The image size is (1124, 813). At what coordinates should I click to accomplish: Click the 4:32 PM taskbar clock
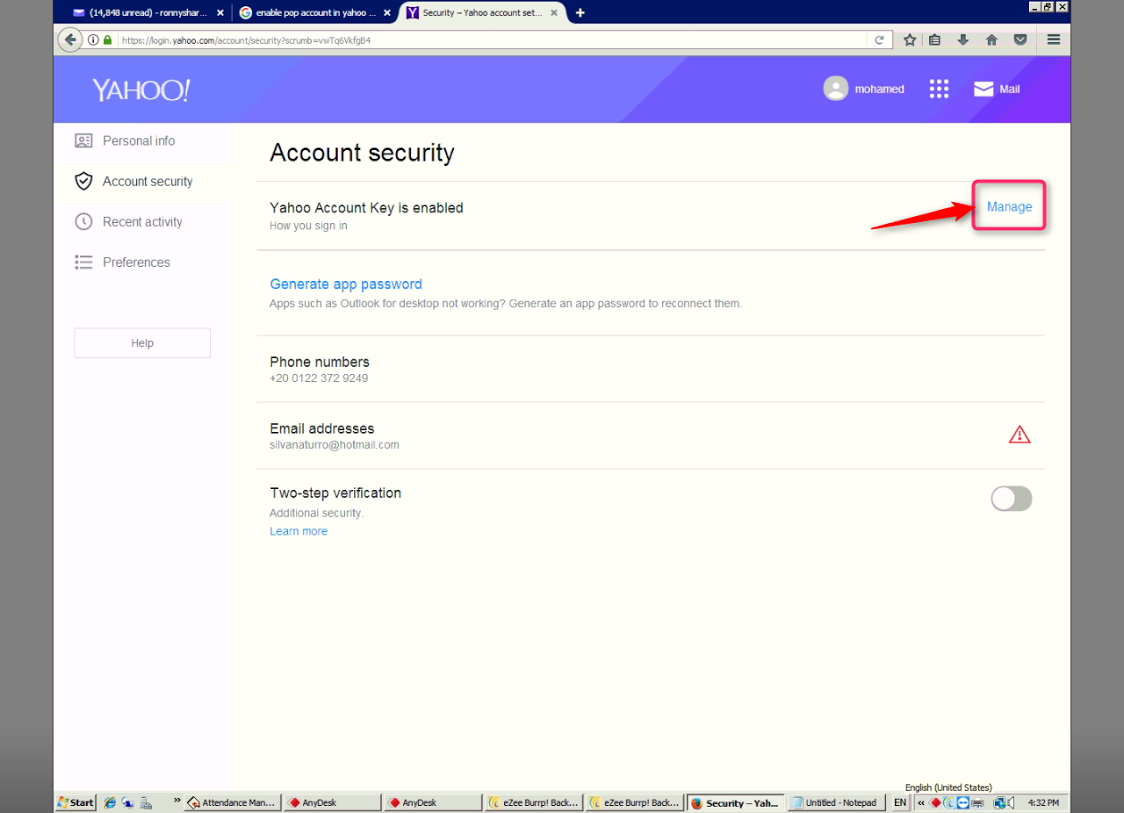click(1043, 803)
